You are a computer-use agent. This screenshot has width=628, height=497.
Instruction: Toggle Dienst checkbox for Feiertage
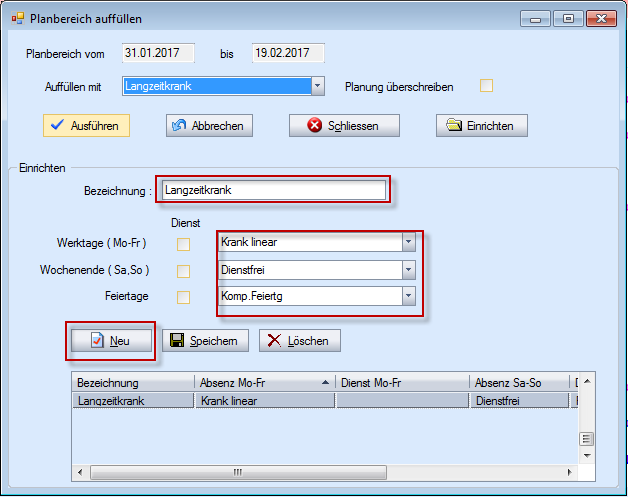point(183,297)
